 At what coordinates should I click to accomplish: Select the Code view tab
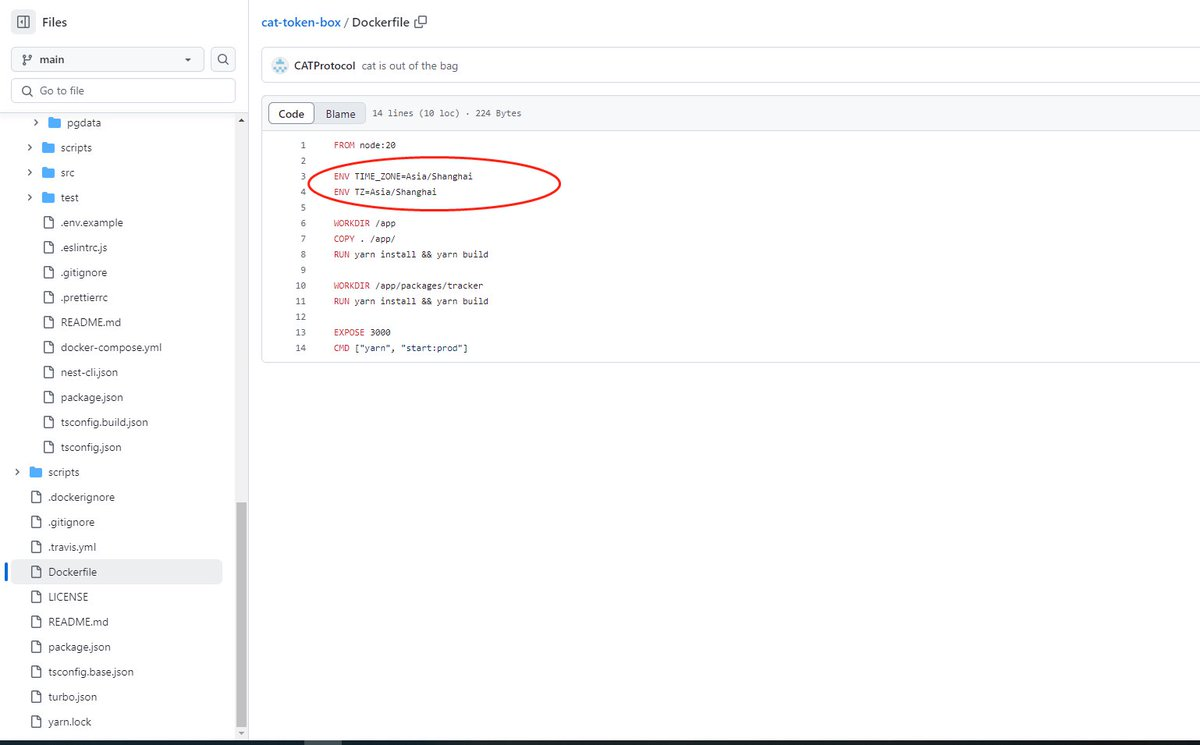[291, 114]
